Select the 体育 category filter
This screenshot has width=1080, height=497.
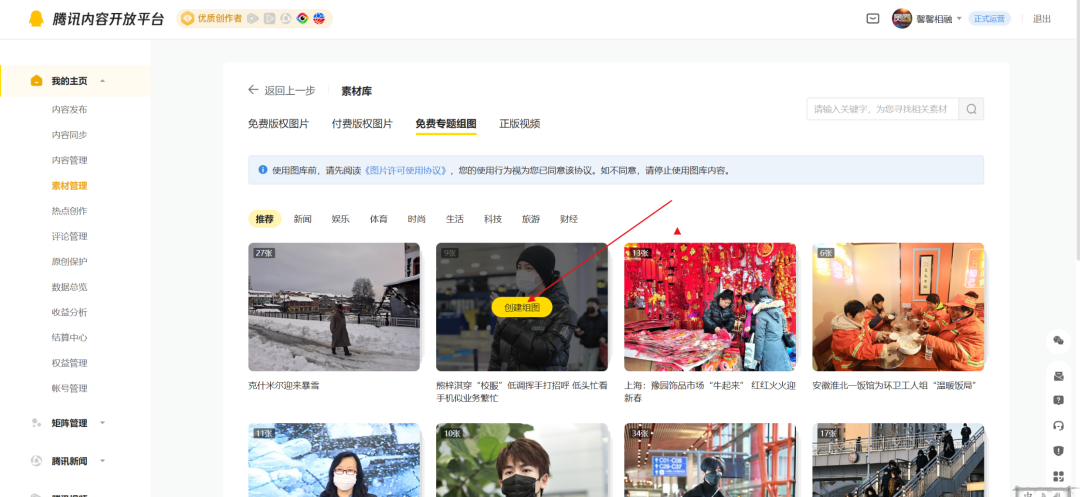click(x=378, y=219)
